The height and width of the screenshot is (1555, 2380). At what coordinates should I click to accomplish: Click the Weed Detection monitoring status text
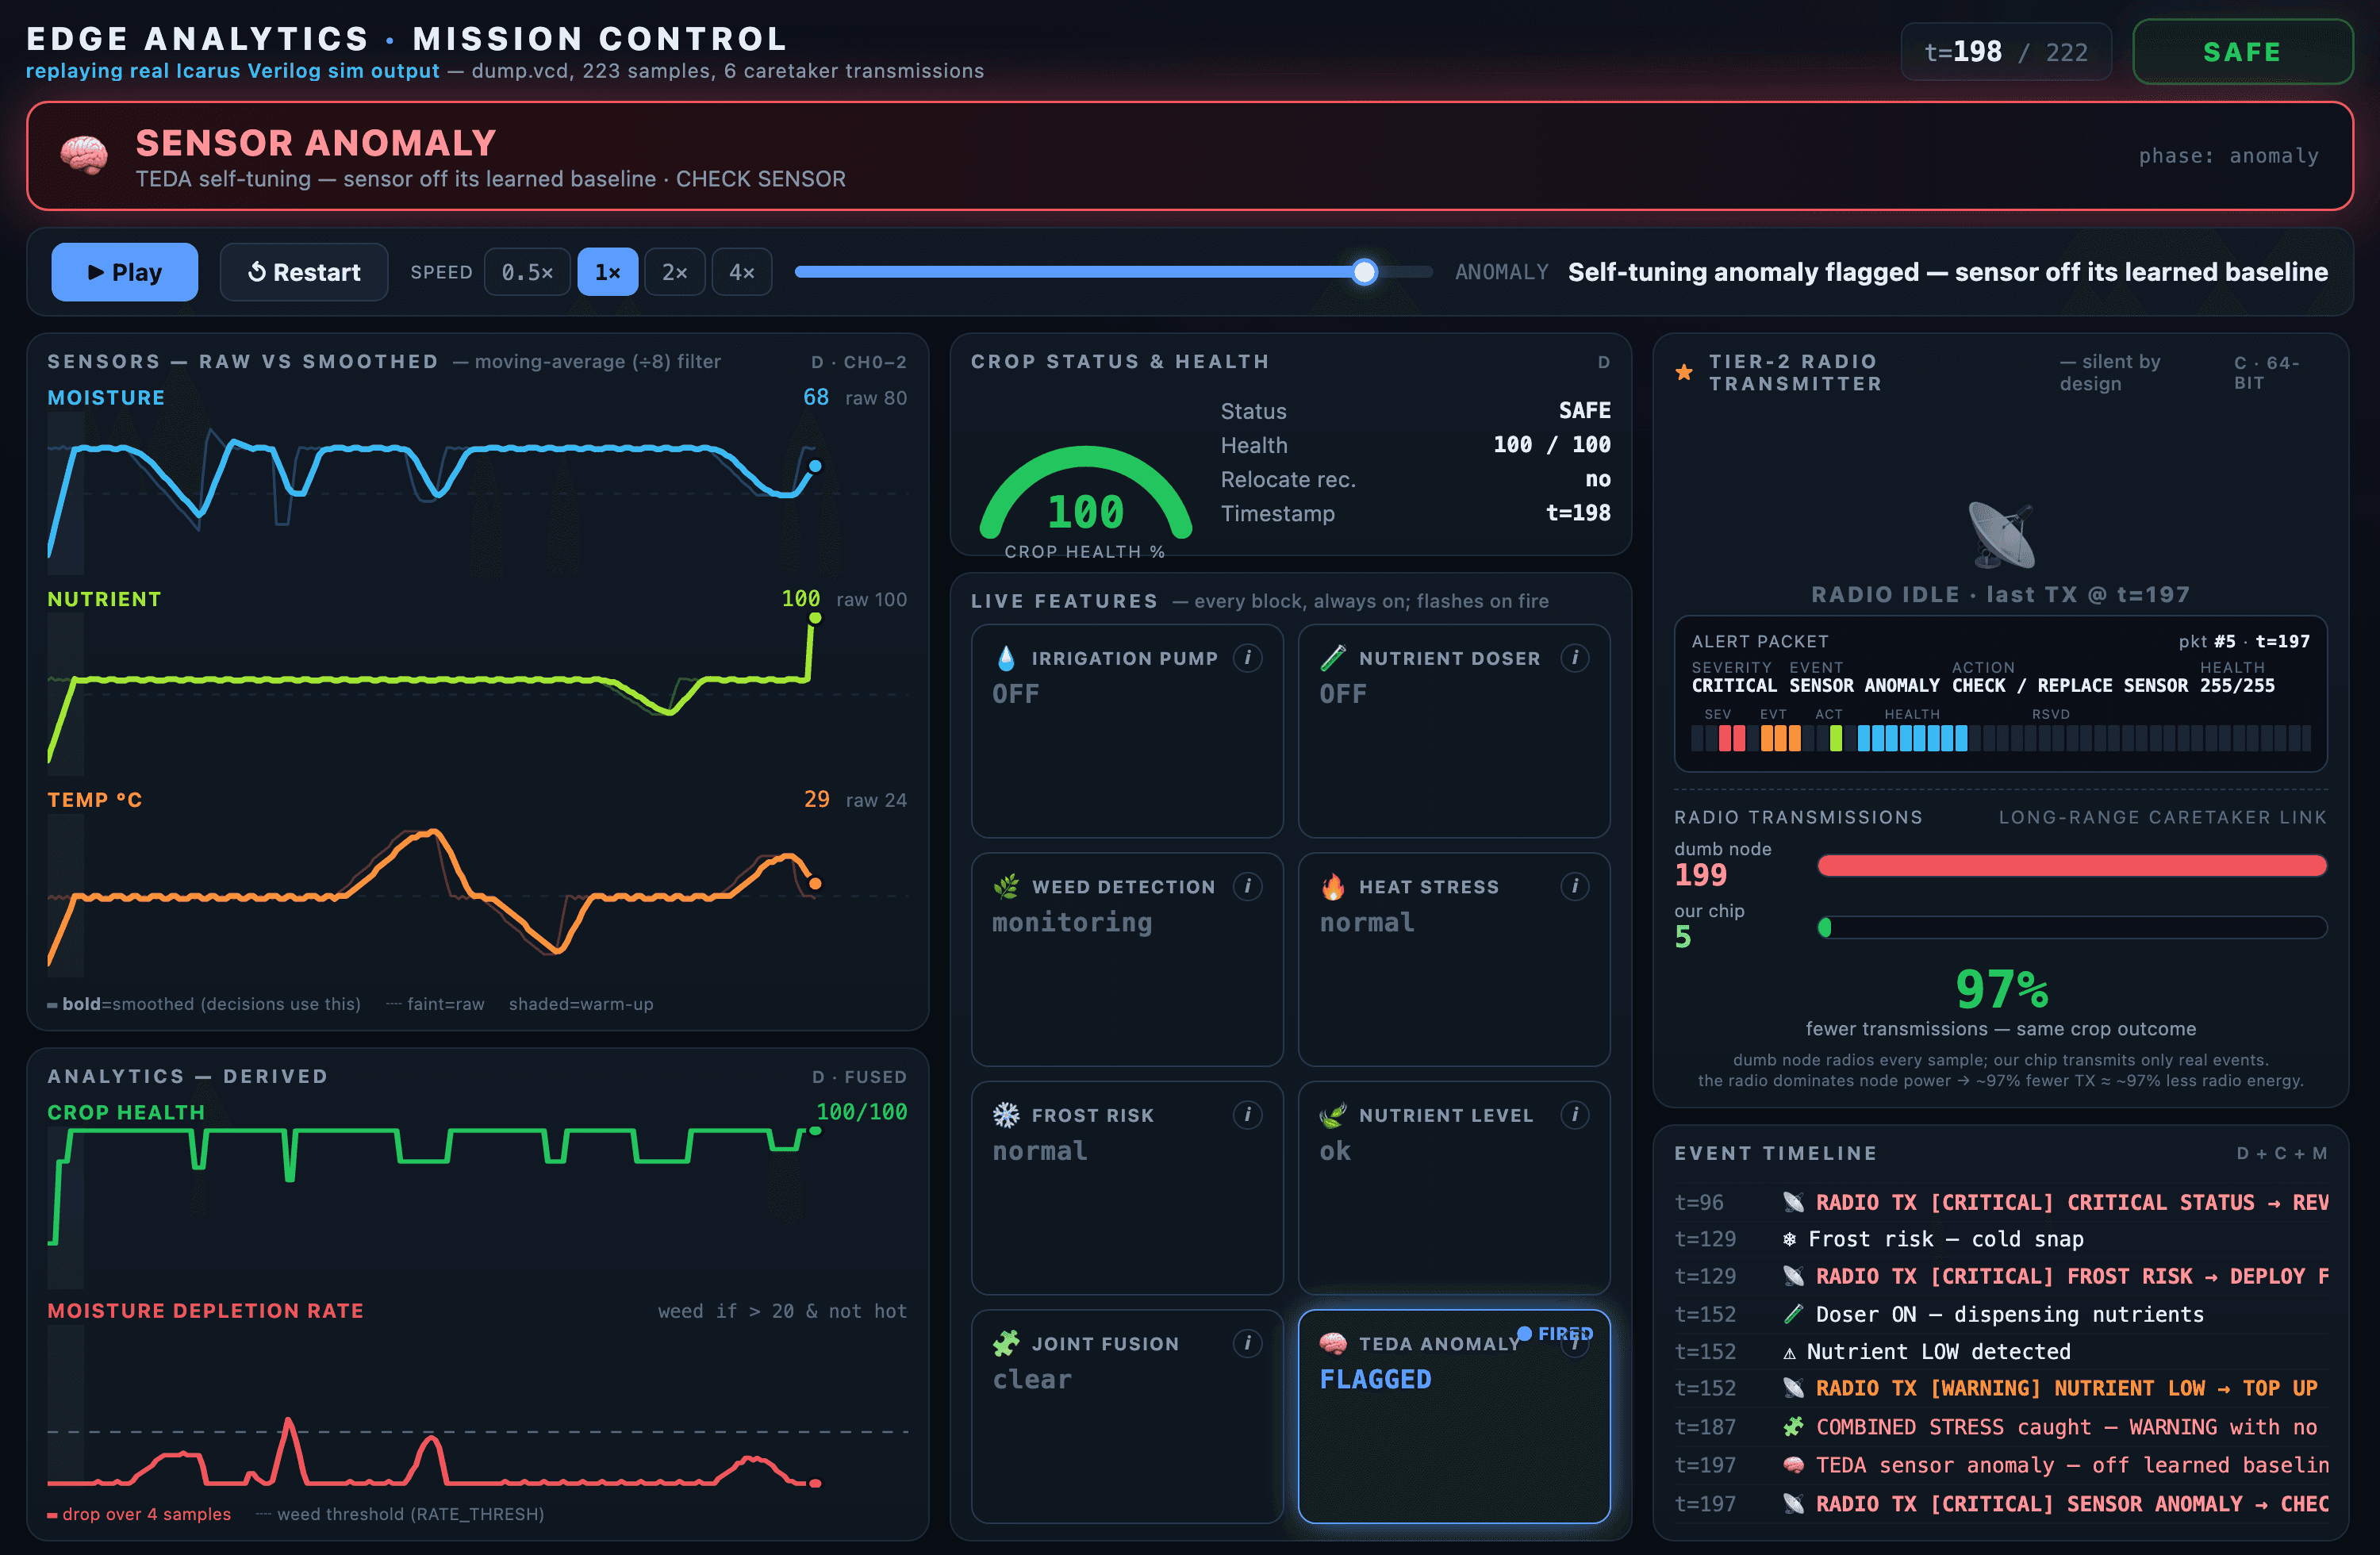(1072, 922)
